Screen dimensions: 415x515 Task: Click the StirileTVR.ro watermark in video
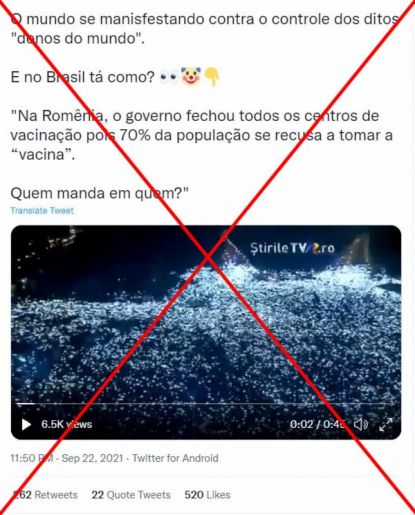[292, 248]
